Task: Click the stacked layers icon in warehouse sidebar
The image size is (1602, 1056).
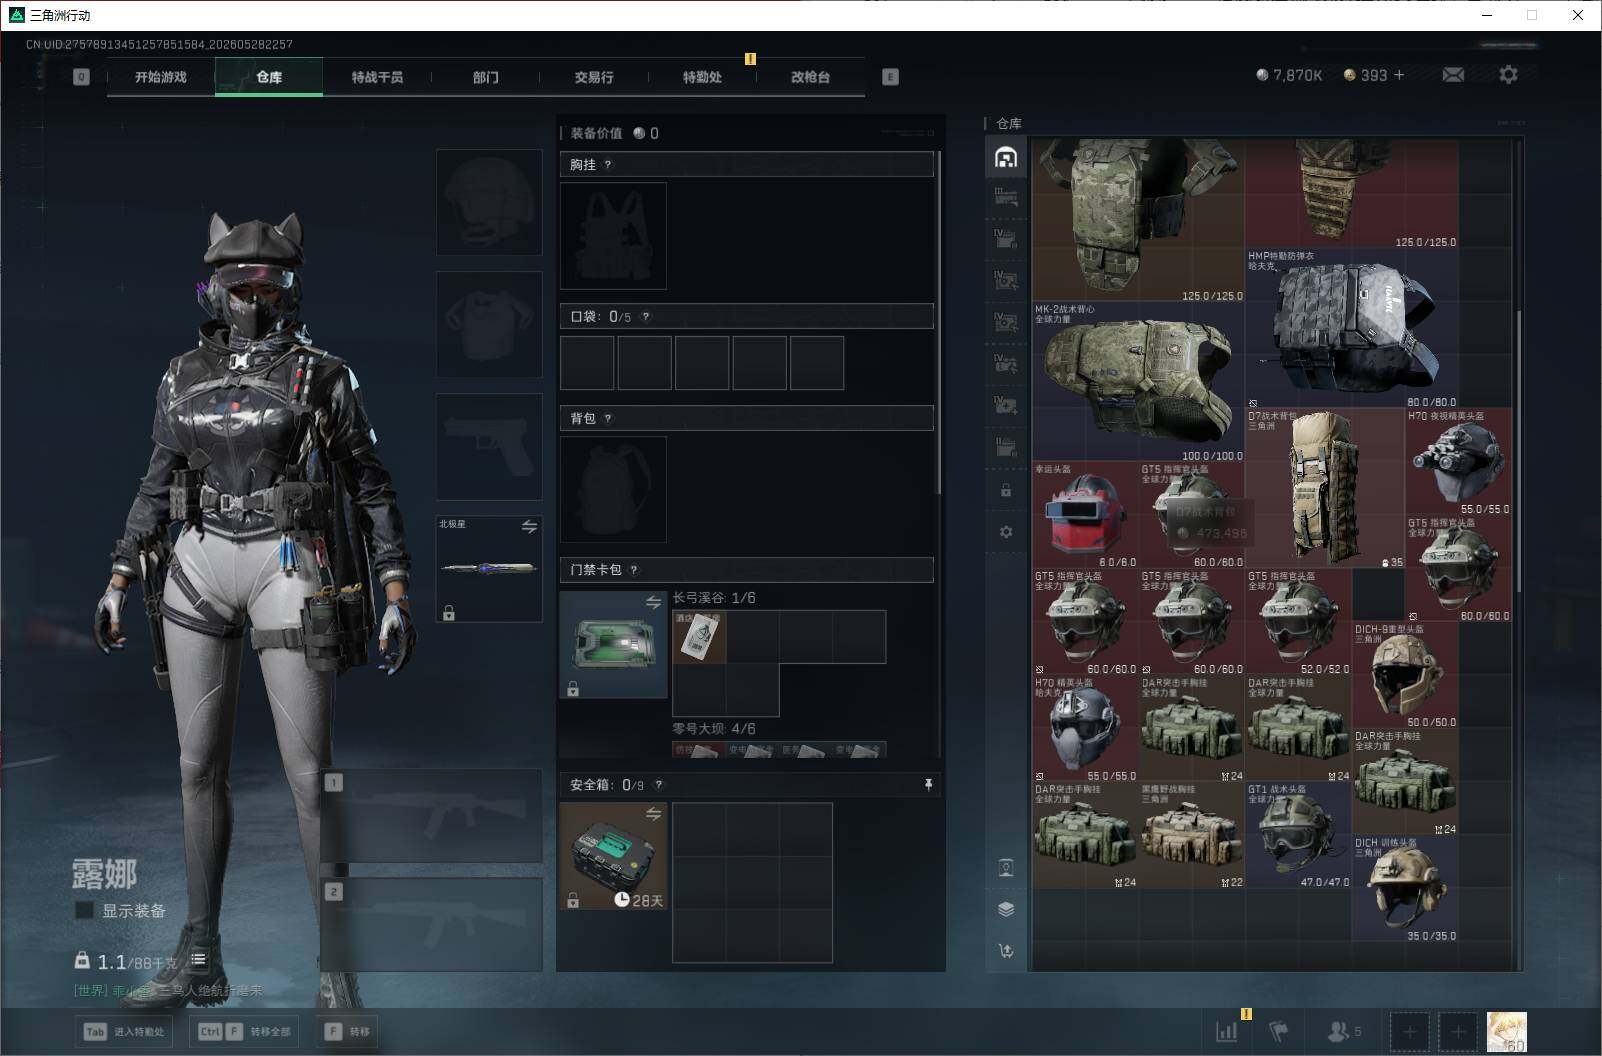Action: pos(1006,909)
